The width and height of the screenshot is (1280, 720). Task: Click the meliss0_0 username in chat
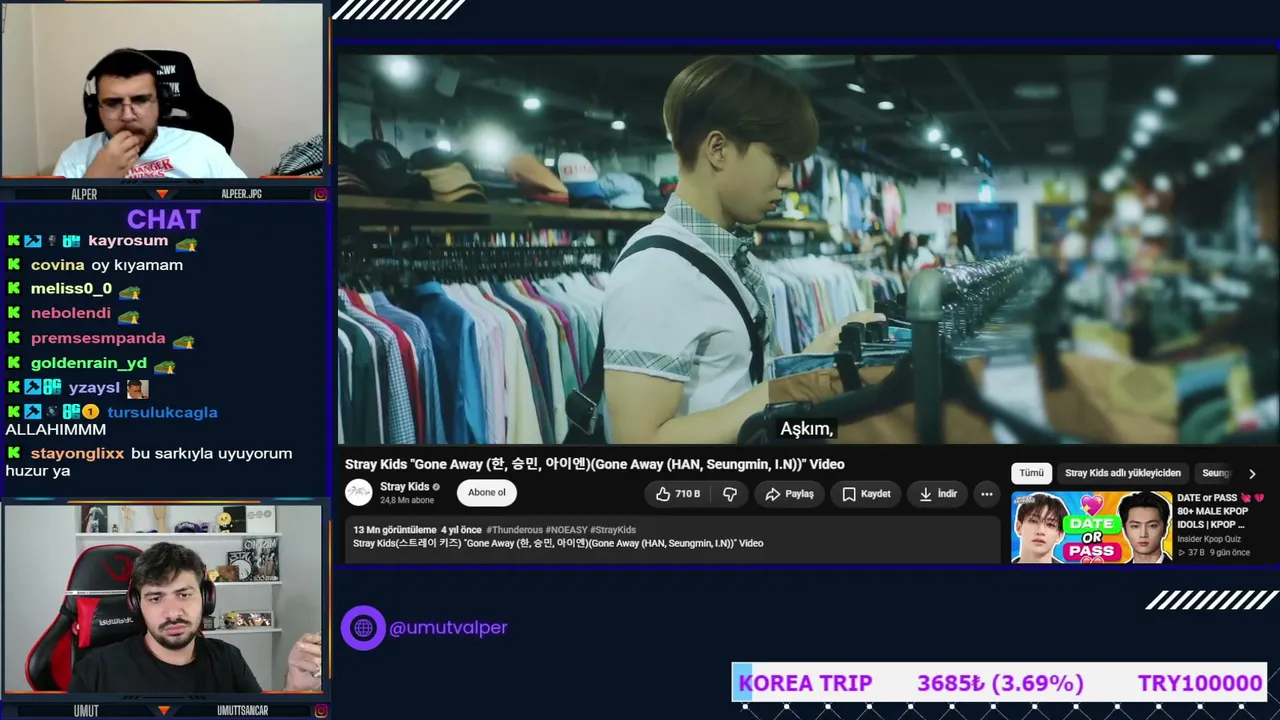point(71,289)
